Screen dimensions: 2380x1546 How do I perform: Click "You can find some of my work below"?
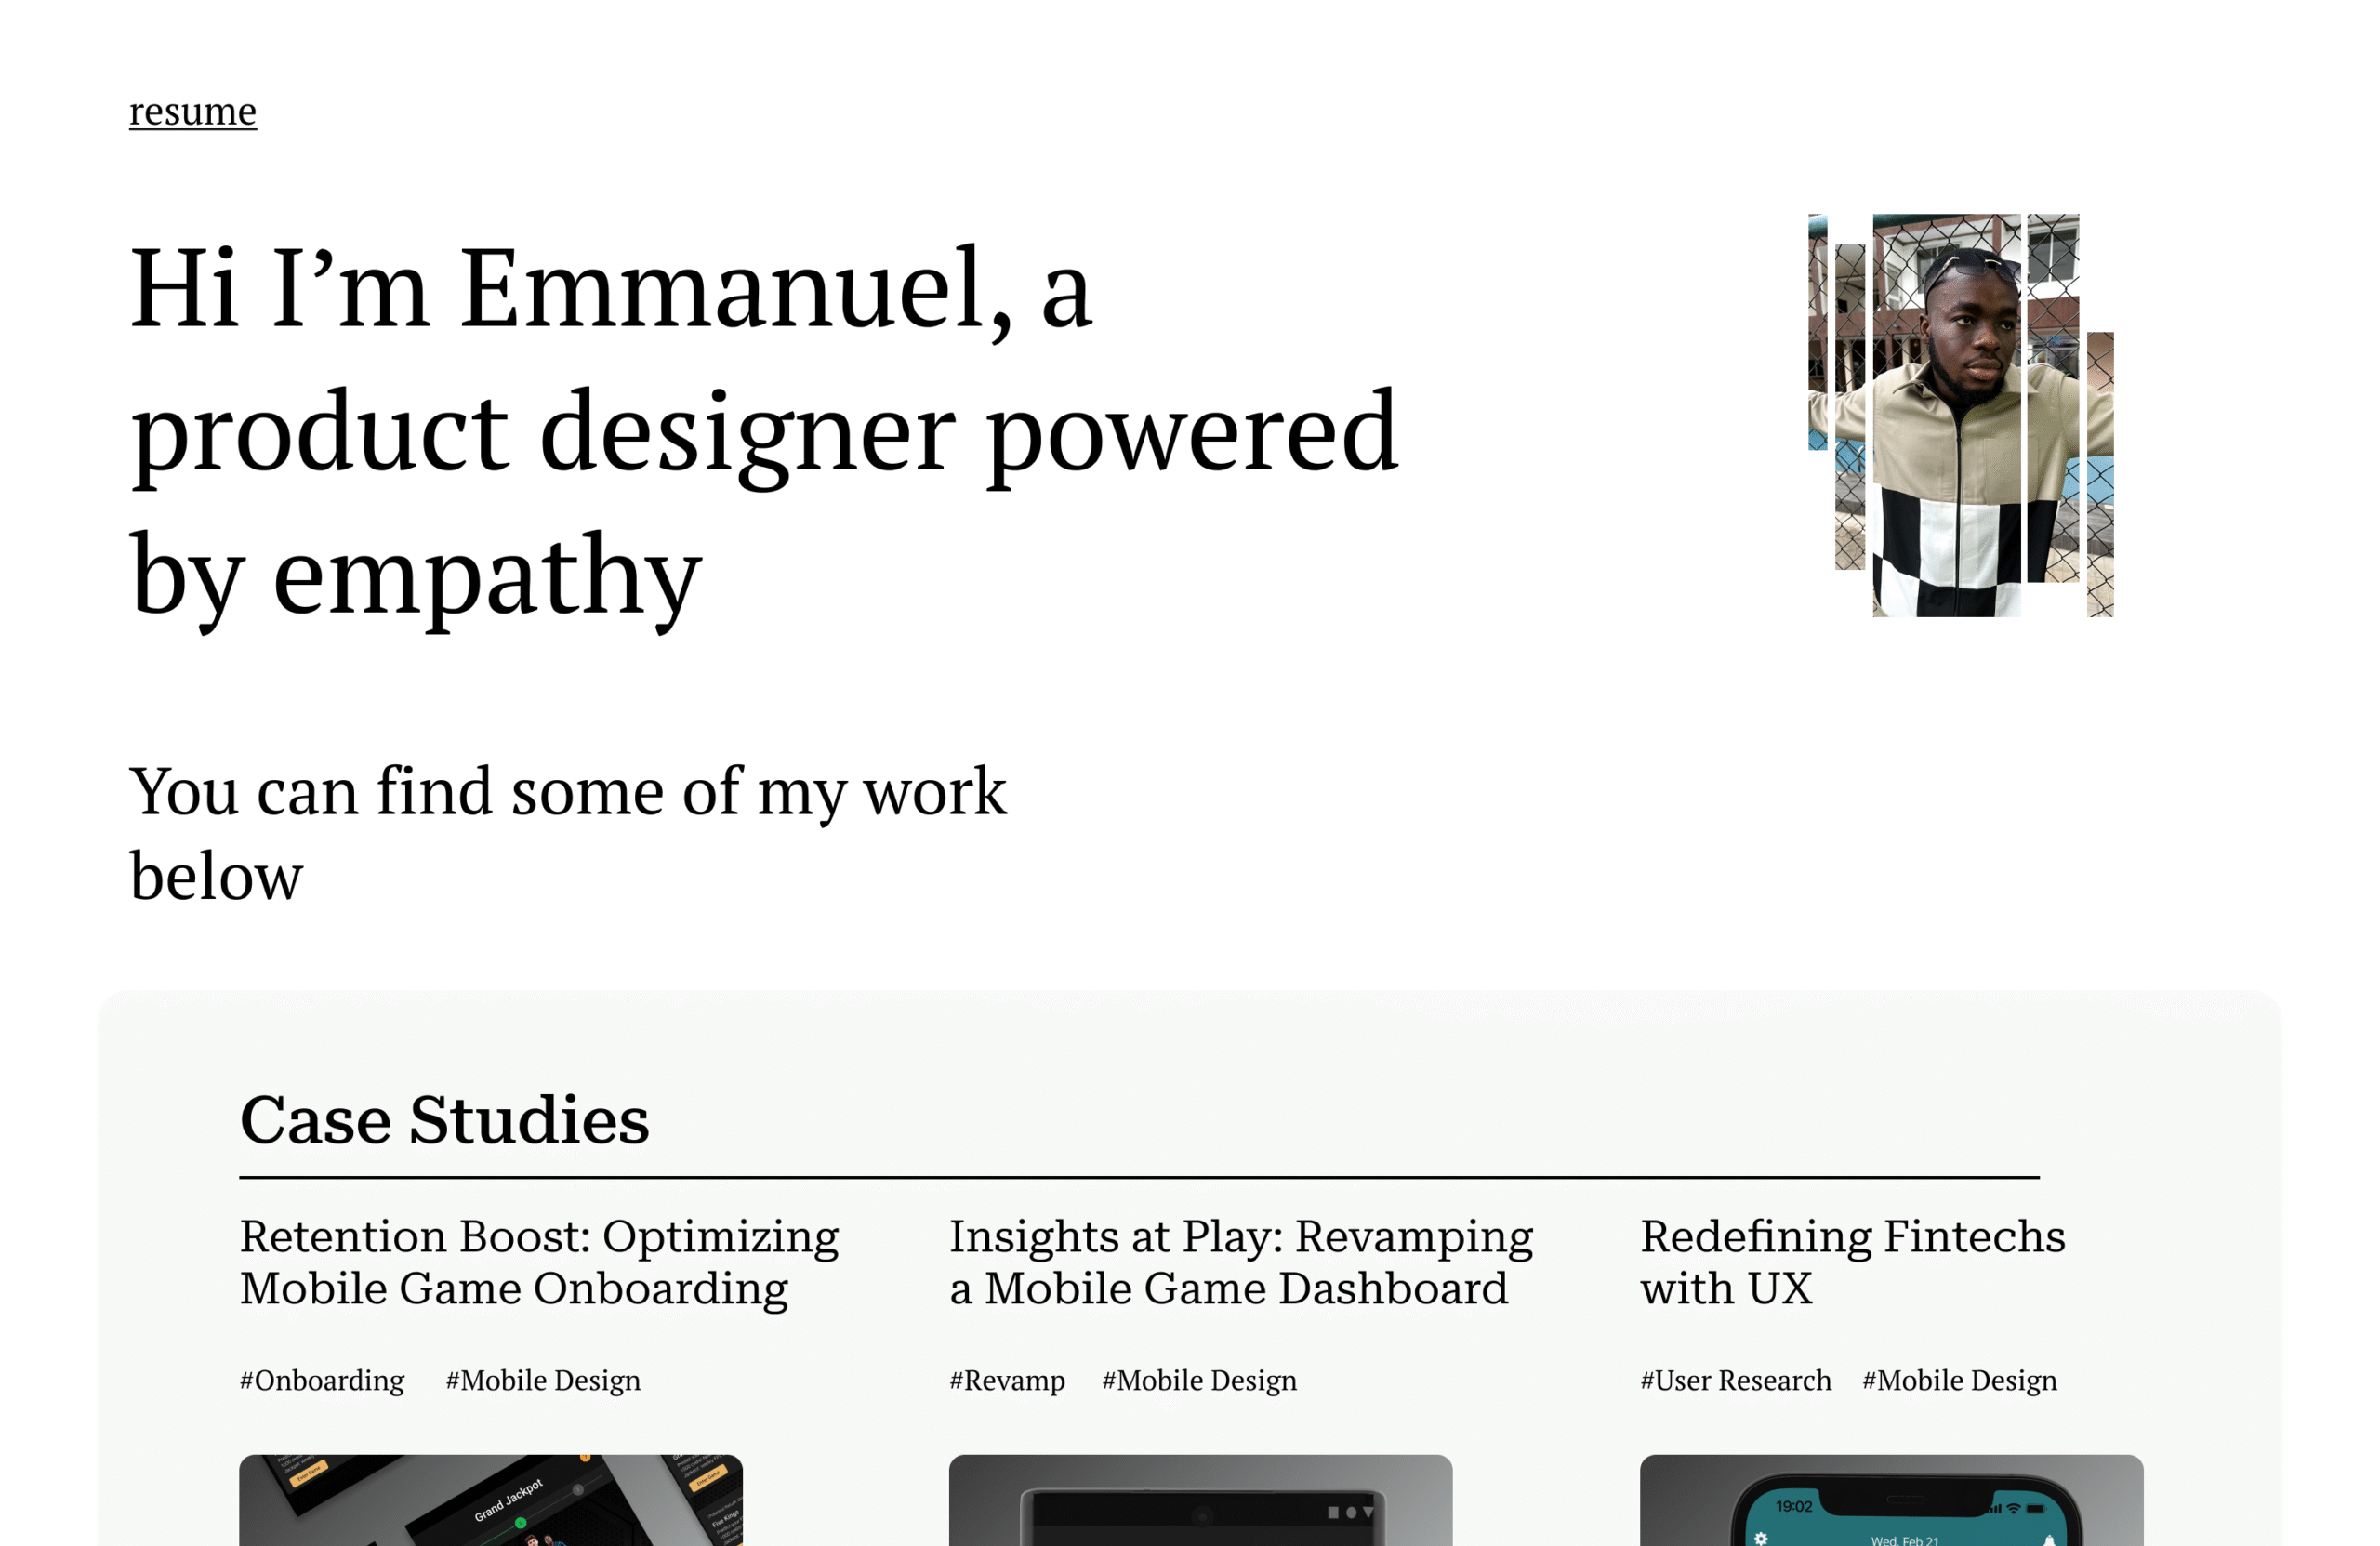coord(567,832)
